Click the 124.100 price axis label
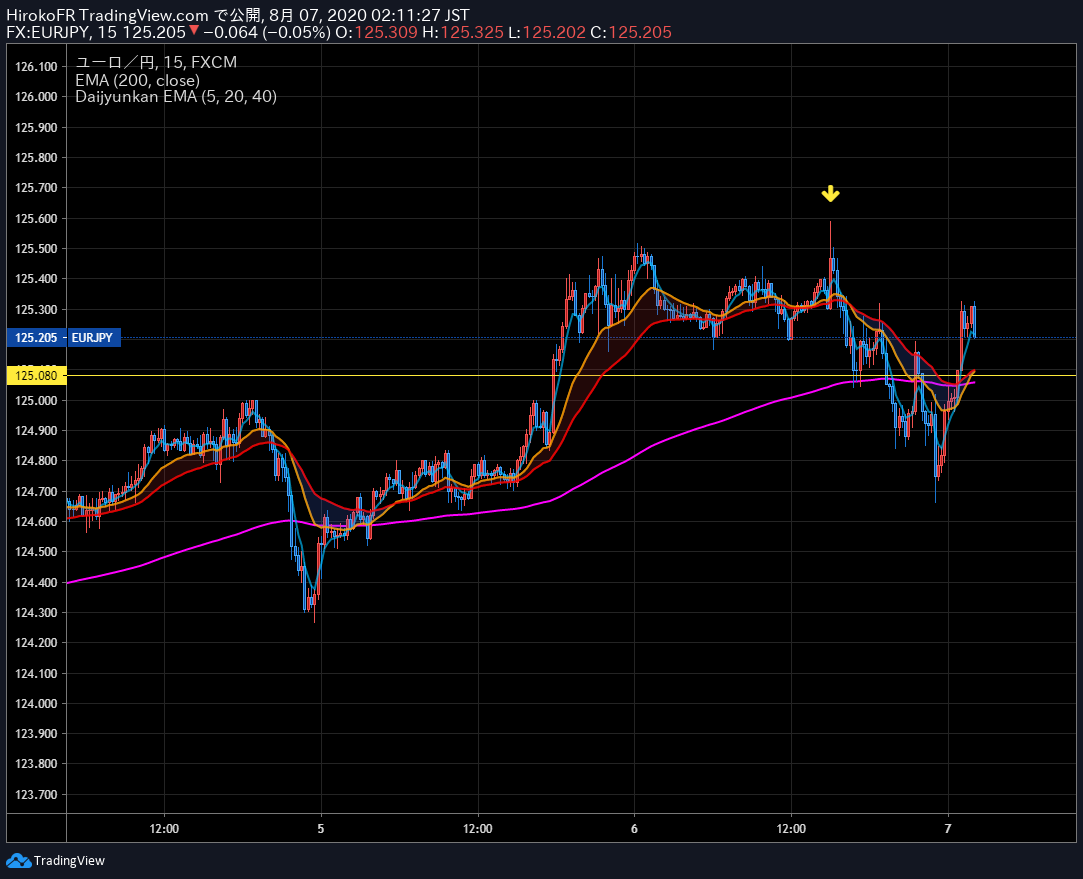This screenshot has width=1083, height=879. pyautogui.click(x=36, y=673)
